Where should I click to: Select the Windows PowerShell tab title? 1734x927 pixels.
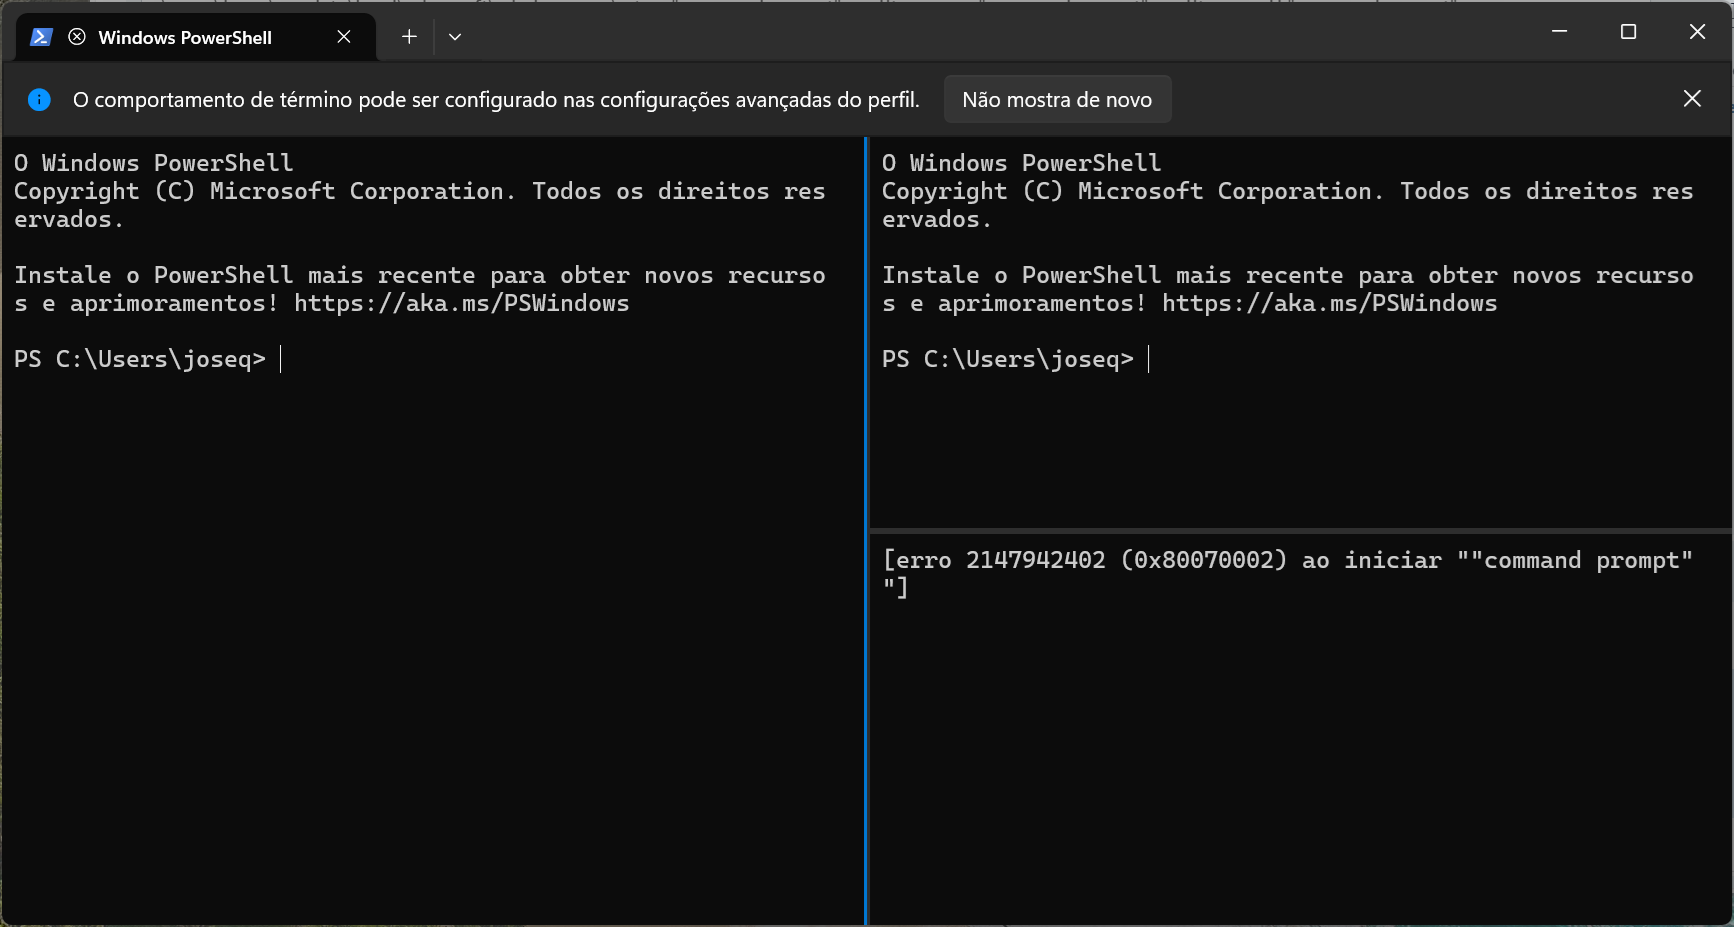click(185, 38)
